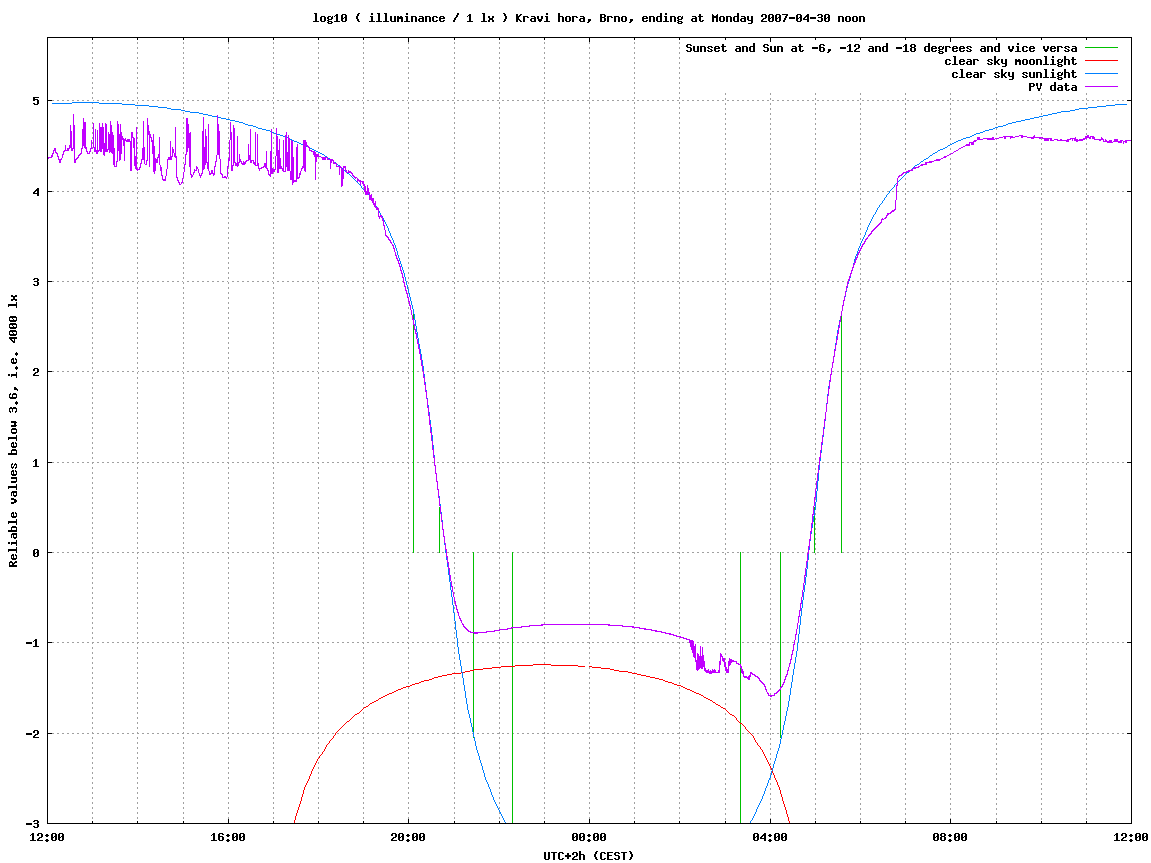Click the blue sunlight legend line sample
The image size is (1151, 863).
tap(1101, 74)
